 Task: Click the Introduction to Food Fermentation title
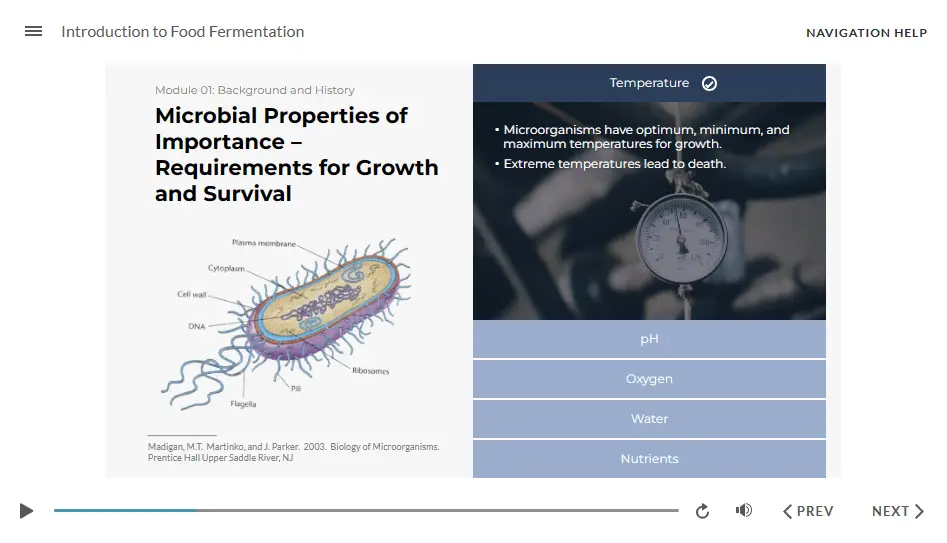[x=182, y=32]
